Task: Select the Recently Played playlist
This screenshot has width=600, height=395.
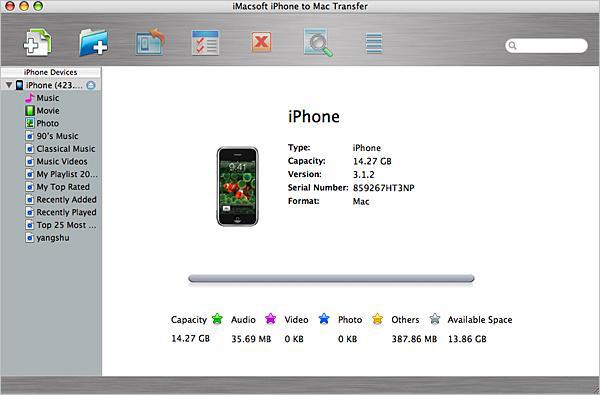Action: (x=66, y=212)
